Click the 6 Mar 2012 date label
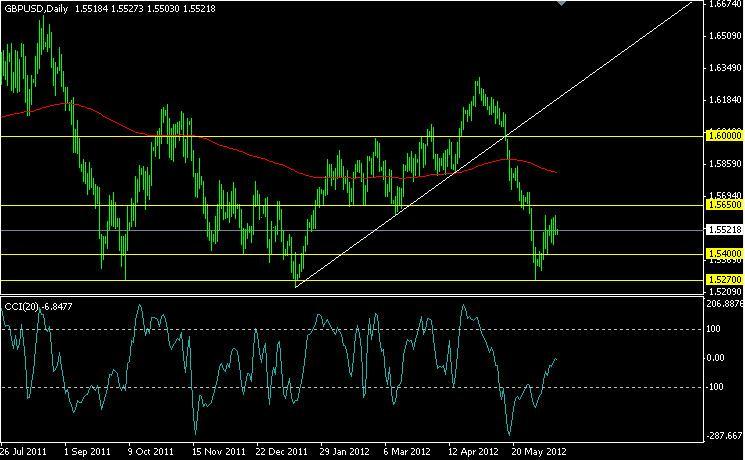 click(x=407, y=451)
